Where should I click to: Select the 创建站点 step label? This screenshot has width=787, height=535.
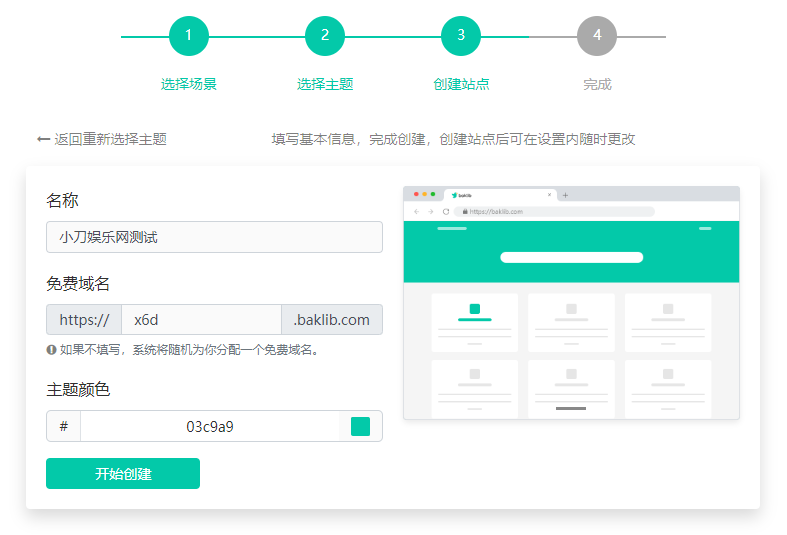(461, 84)
